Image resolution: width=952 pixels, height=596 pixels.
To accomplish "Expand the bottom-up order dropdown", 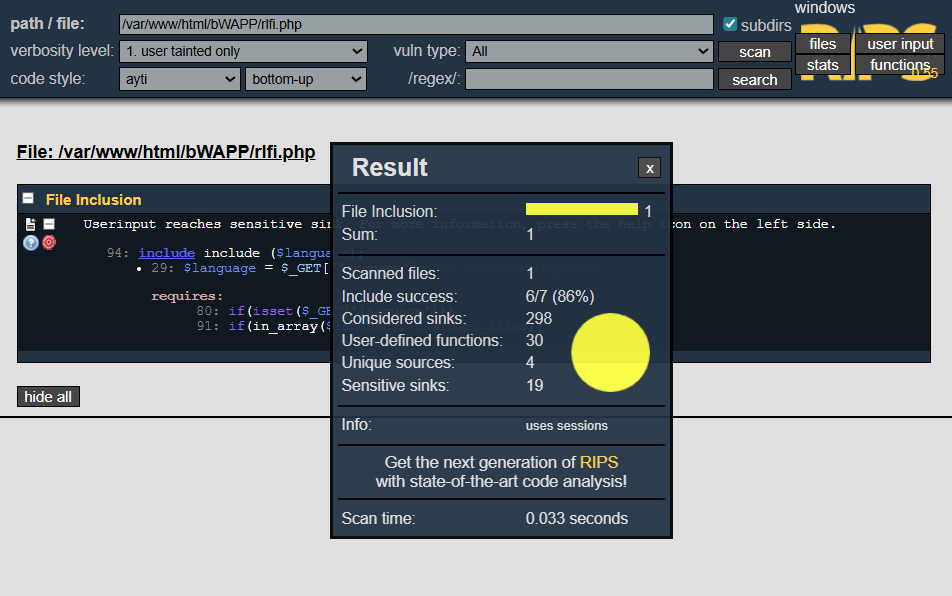I will click(x=305, y=79).
